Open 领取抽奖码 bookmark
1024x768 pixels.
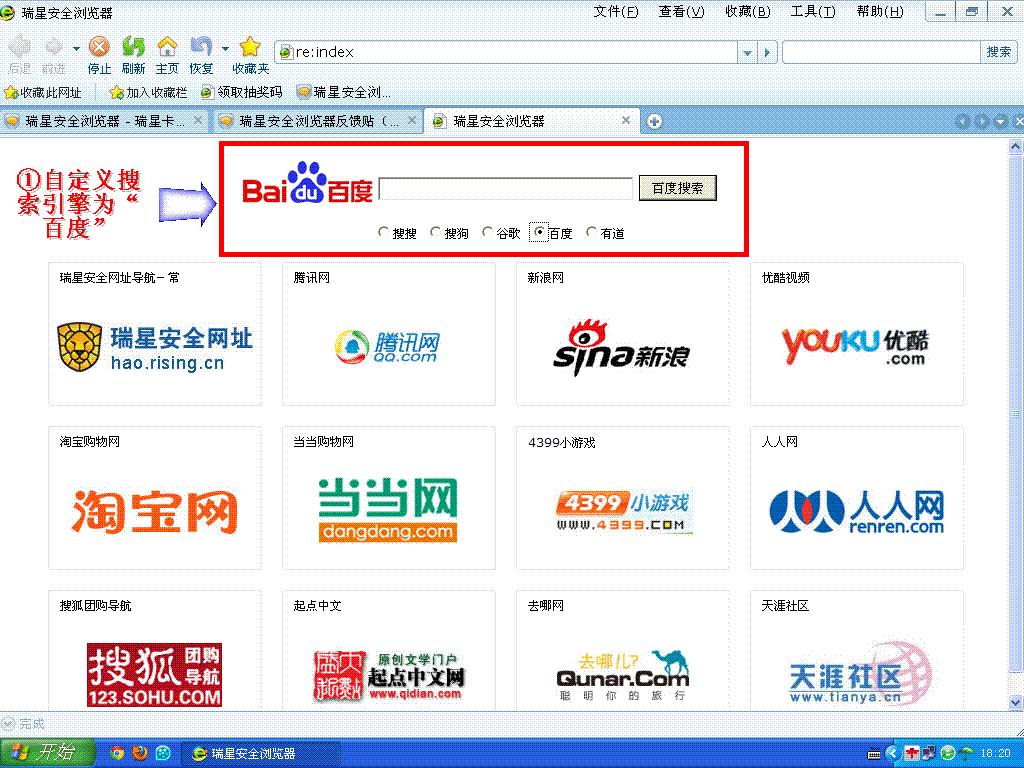tap(242, 93)
